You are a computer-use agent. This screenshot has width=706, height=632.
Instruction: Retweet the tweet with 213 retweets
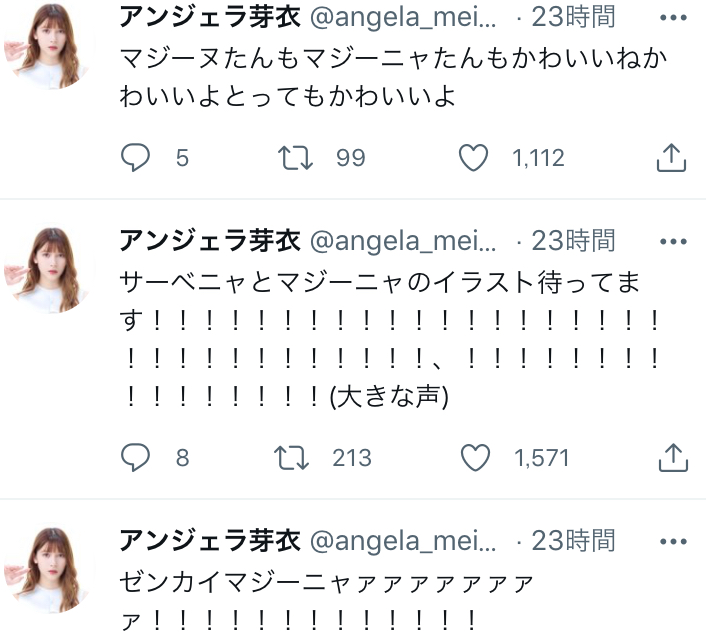292,457
